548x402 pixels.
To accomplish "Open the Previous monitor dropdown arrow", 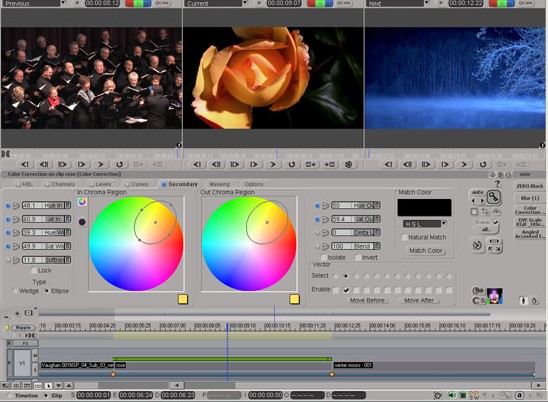I will 63,3.
